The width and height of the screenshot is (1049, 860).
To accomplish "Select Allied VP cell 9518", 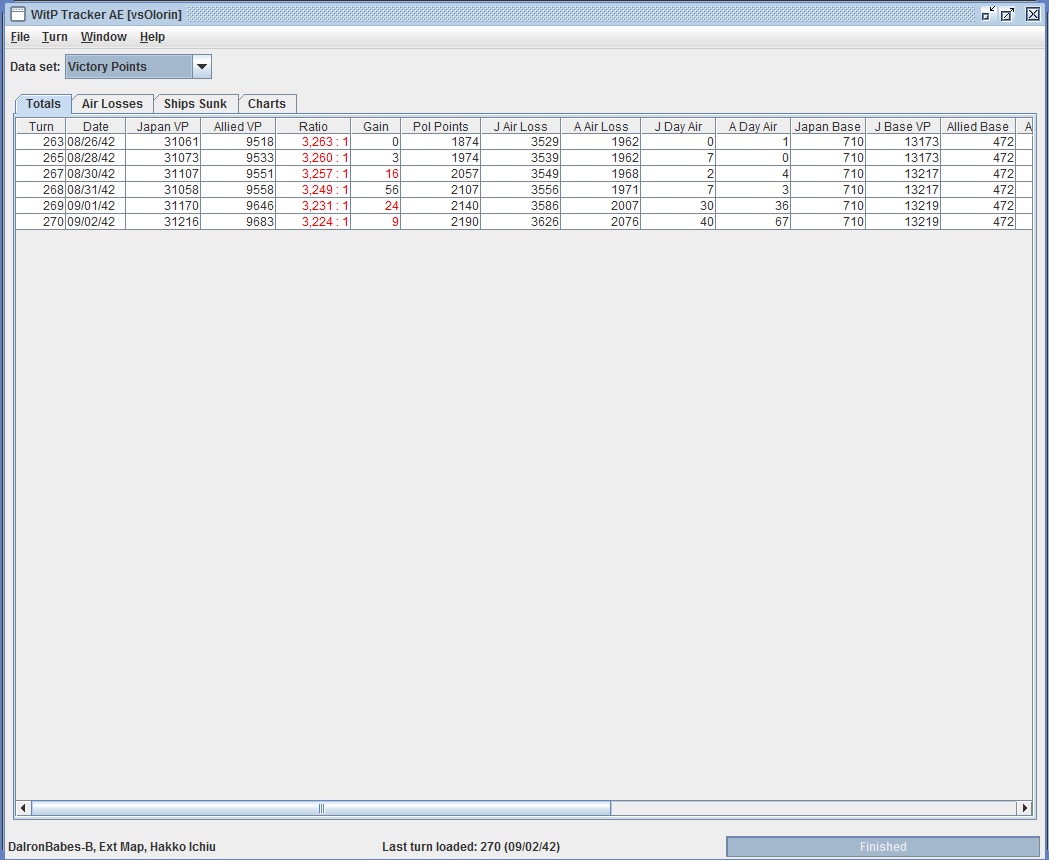I will [237, 142].
